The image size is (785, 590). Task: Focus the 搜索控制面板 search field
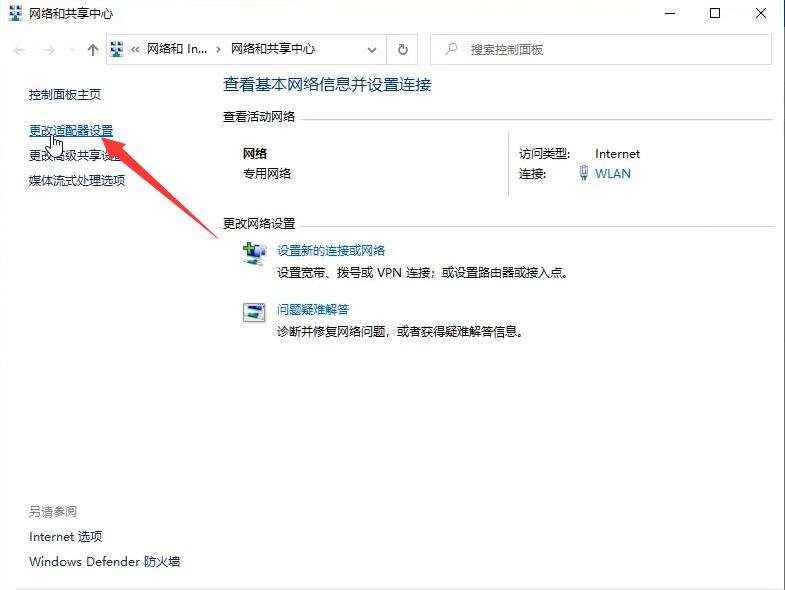tap(601, 50)
